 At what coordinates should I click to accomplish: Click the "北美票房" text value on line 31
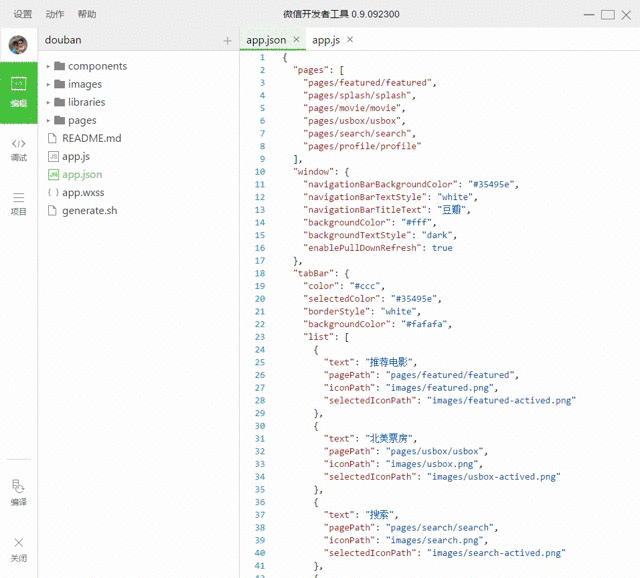pyautogui.click(x=389, y=438)
